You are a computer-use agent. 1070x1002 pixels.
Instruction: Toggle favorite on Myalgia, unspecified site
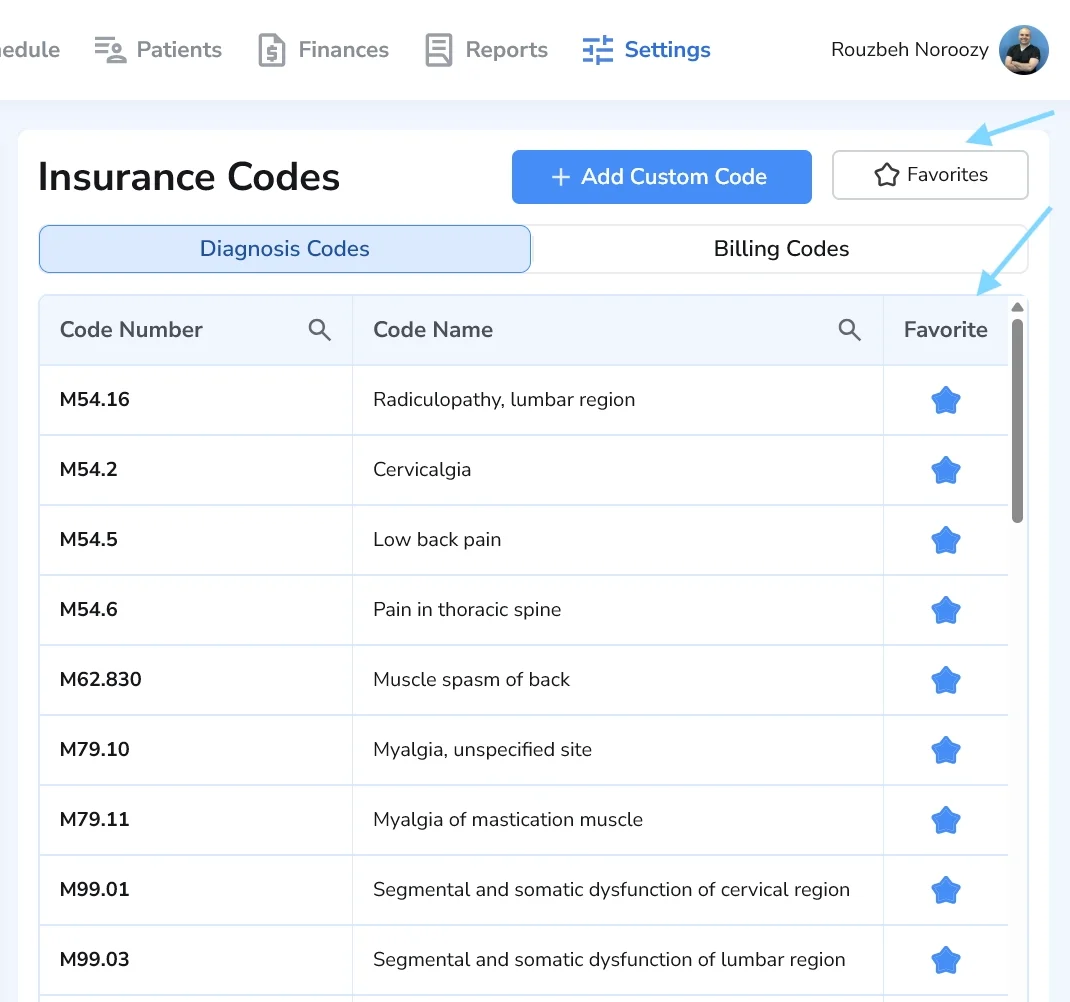point(946,750)
